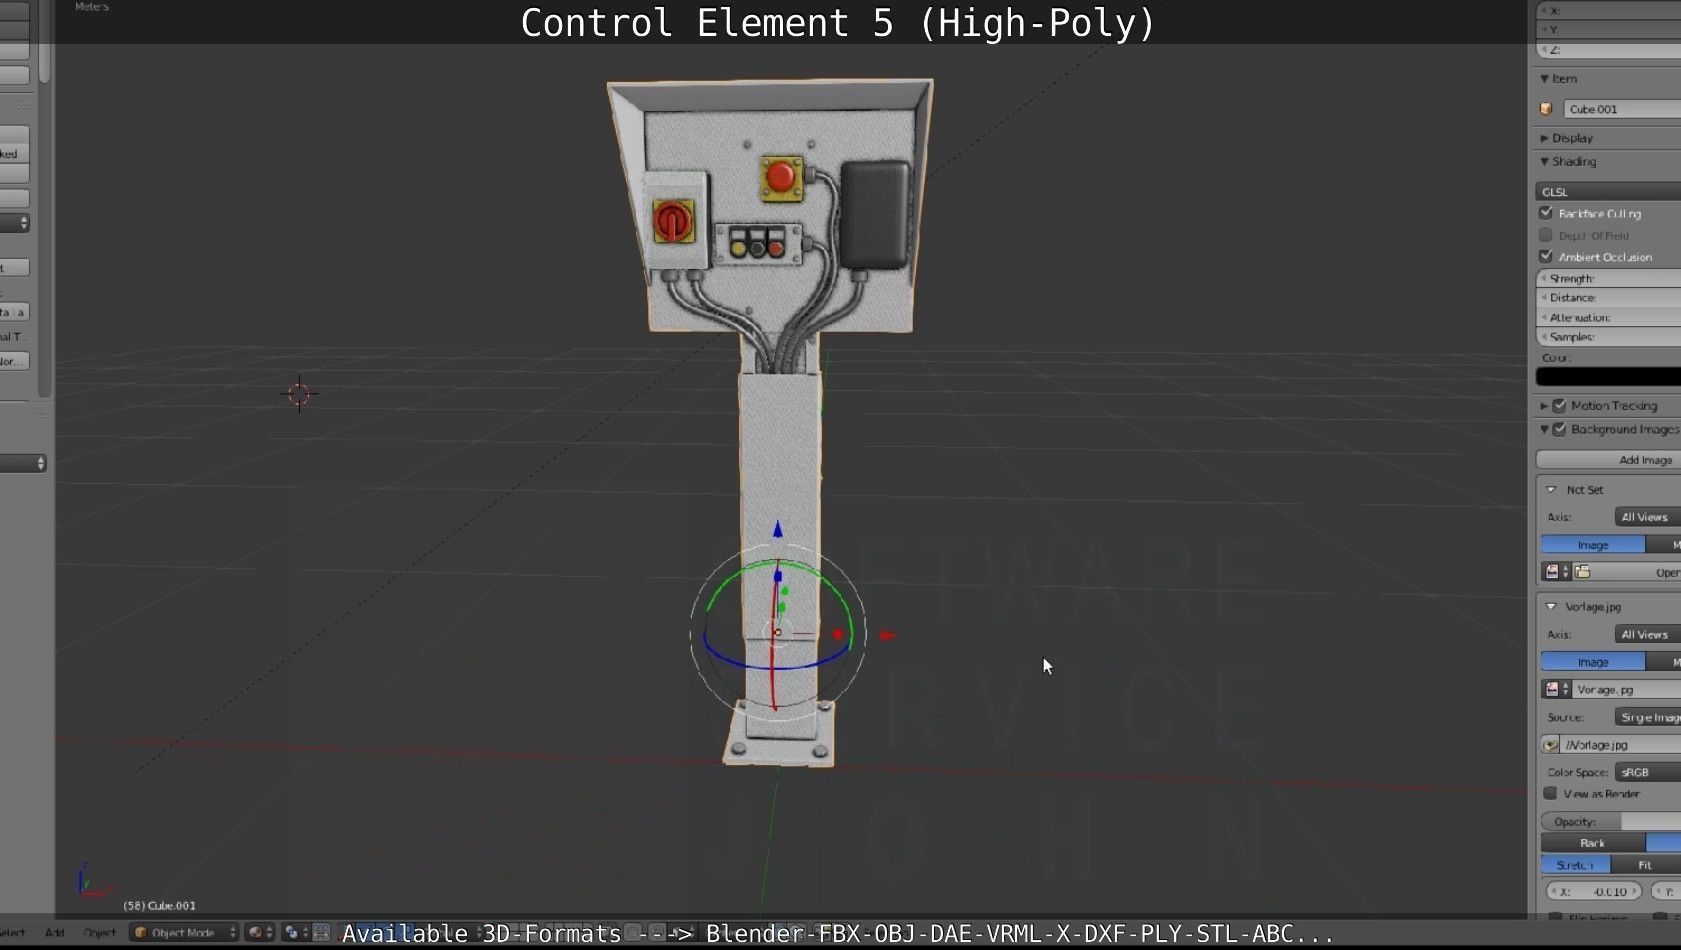Open the Object Mode dropdown
Screen dimensions: 1681x950
[184, 932]
